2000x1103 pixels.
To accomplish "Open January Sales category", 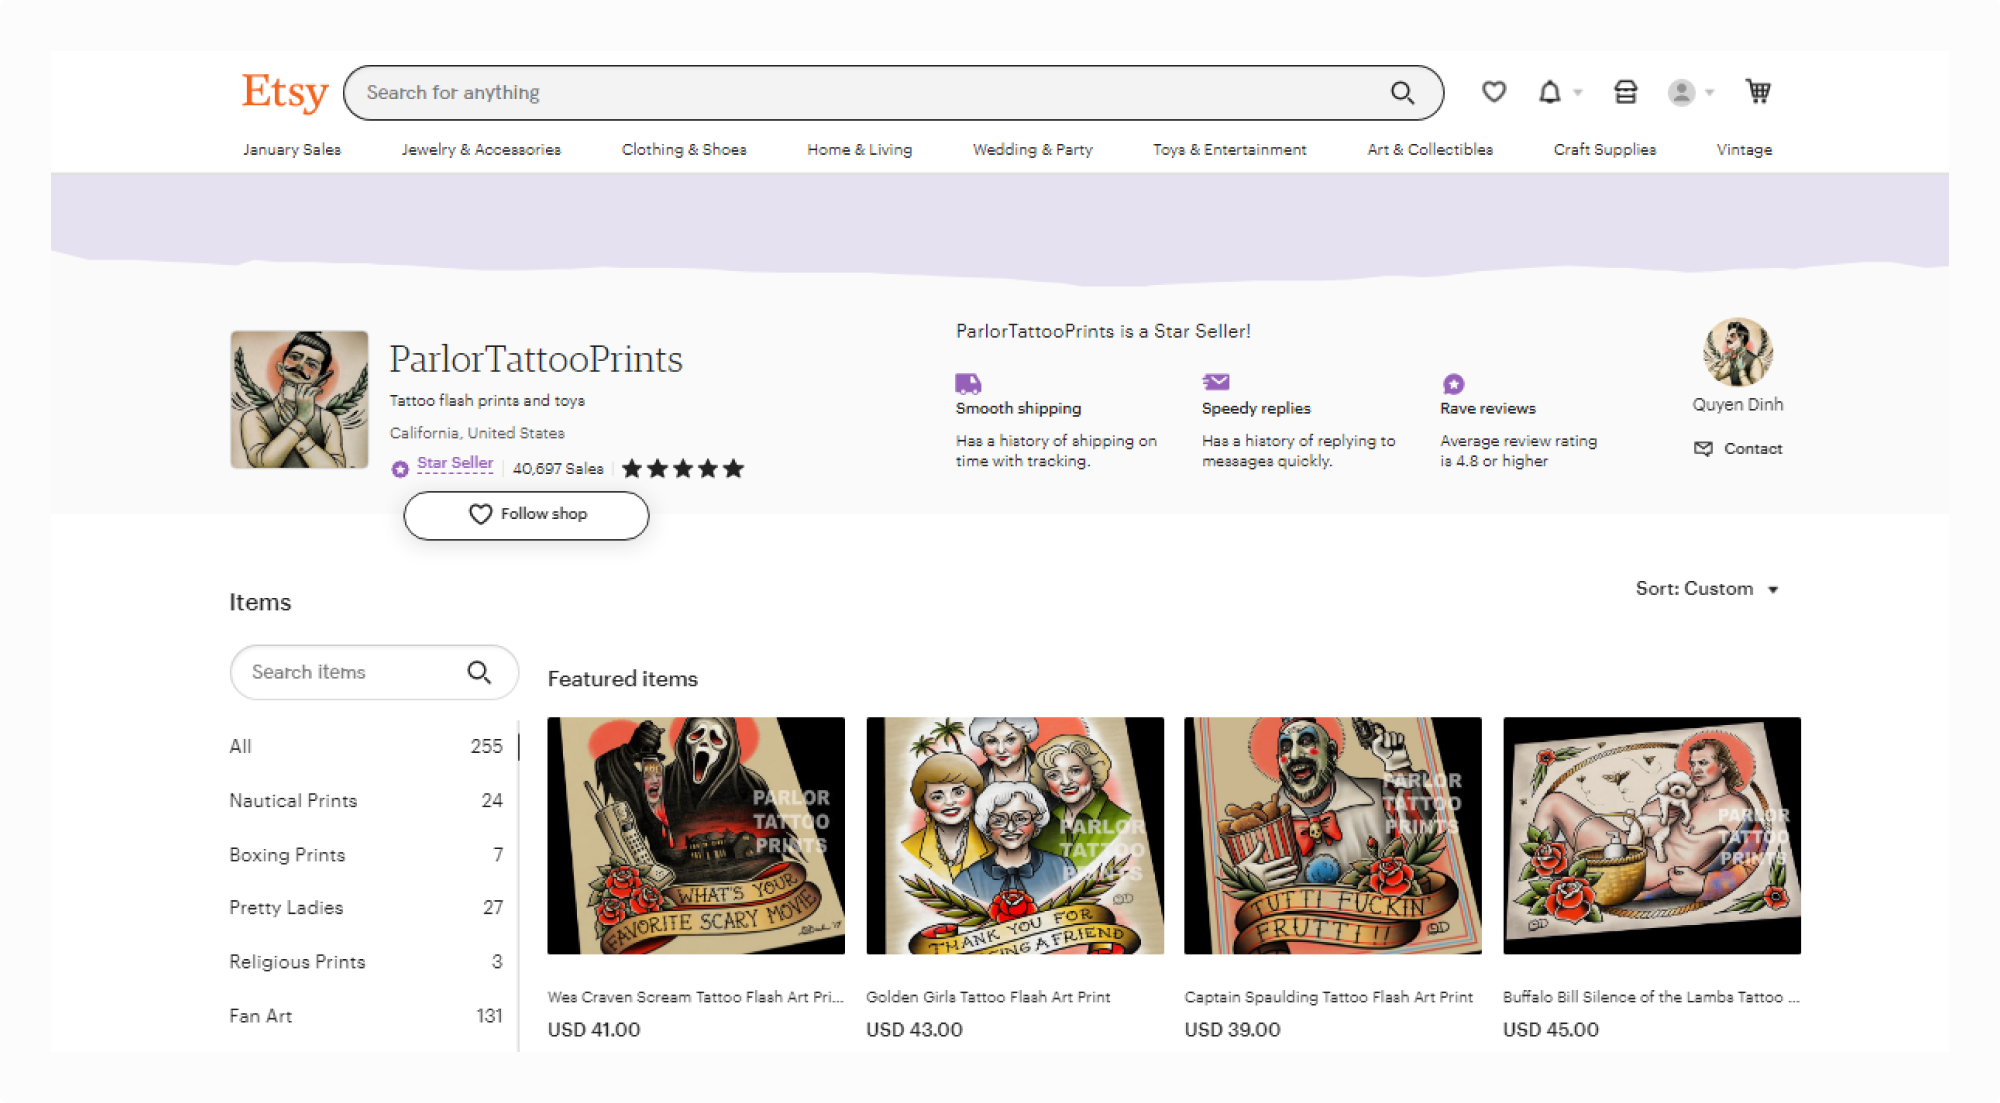I will coord(292,149).
